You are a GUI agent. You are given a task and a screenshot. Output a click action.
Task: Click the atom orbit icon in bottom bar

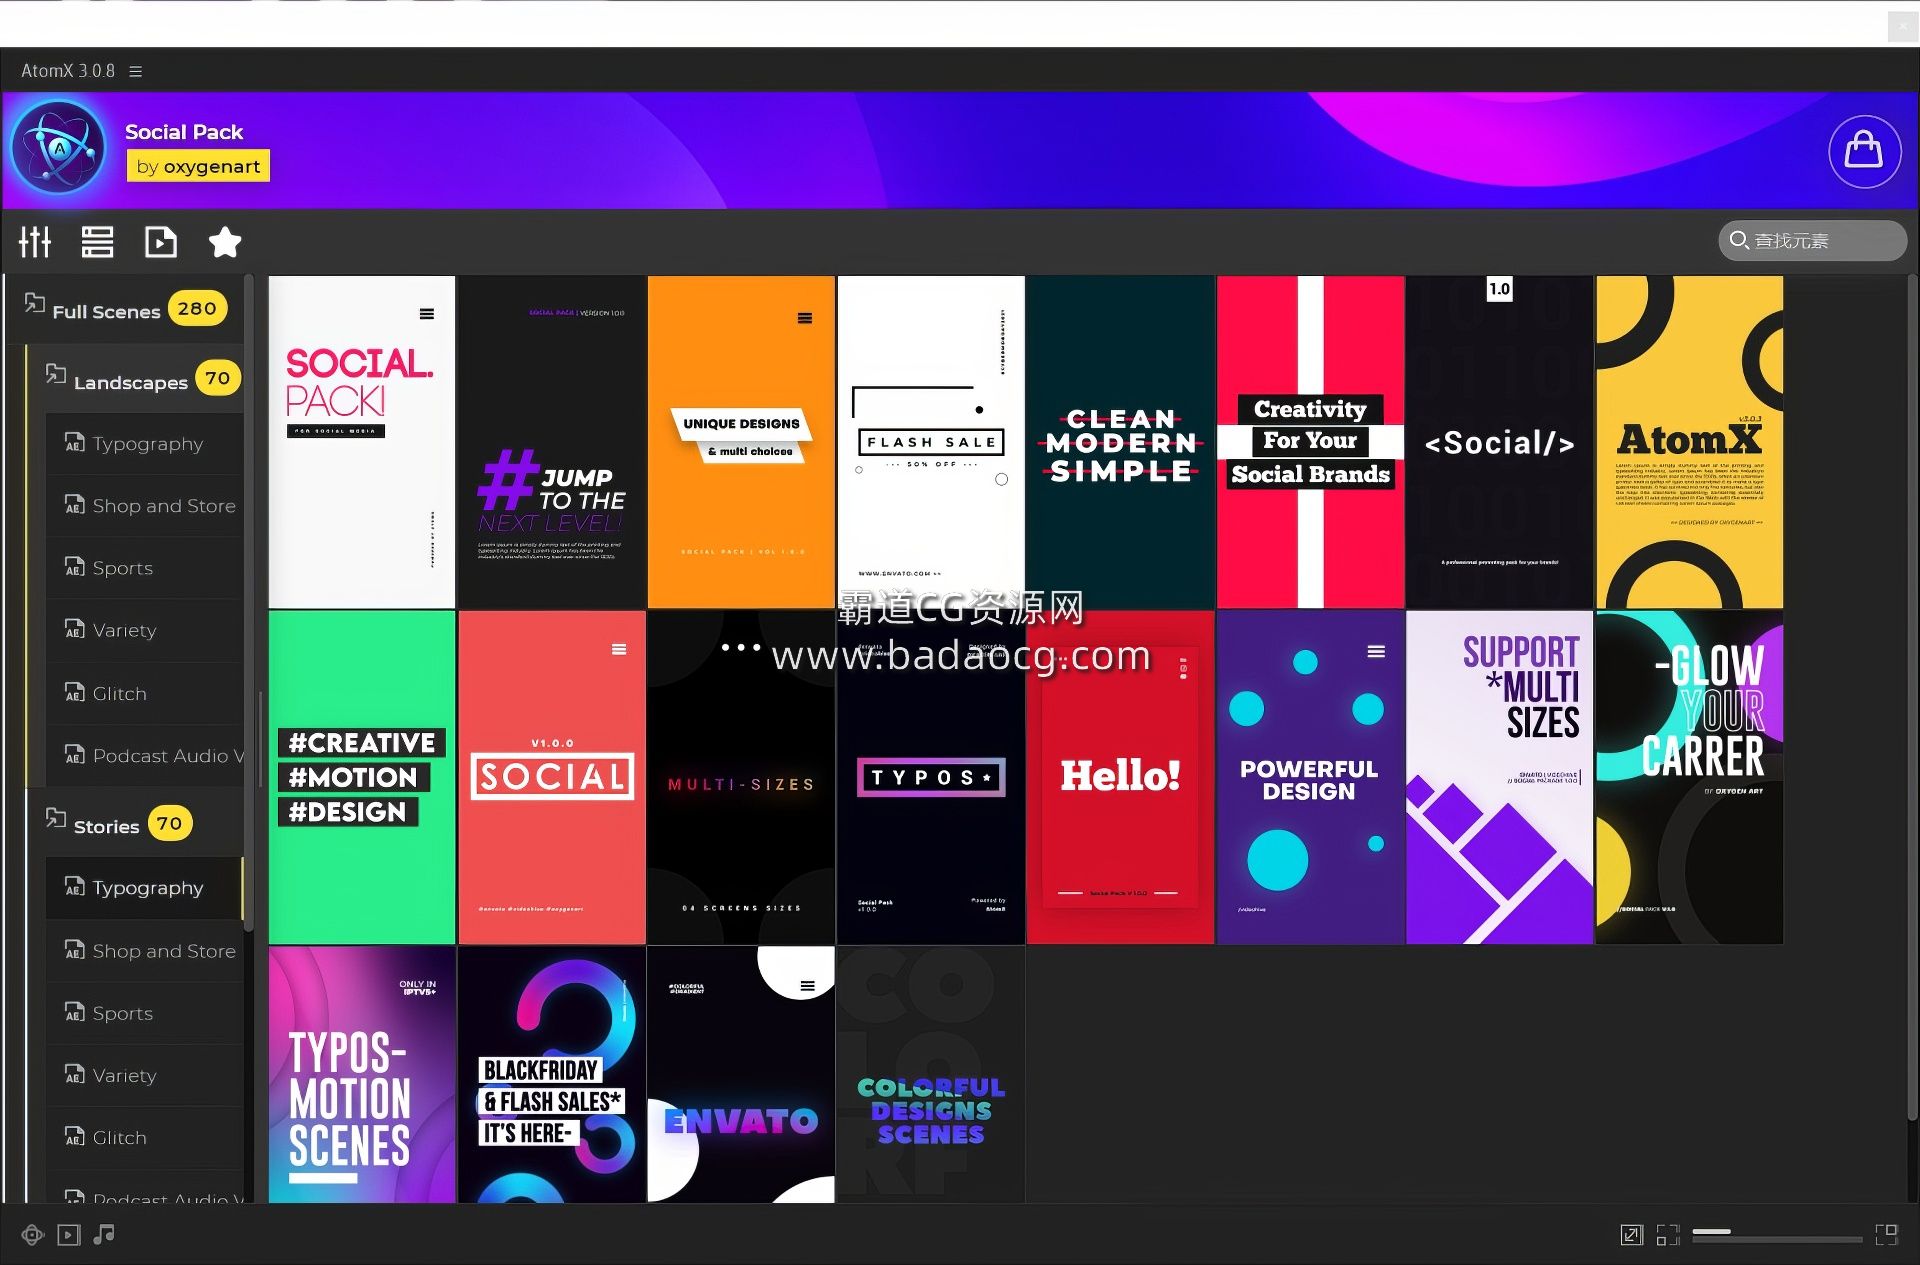point(33,1235)
